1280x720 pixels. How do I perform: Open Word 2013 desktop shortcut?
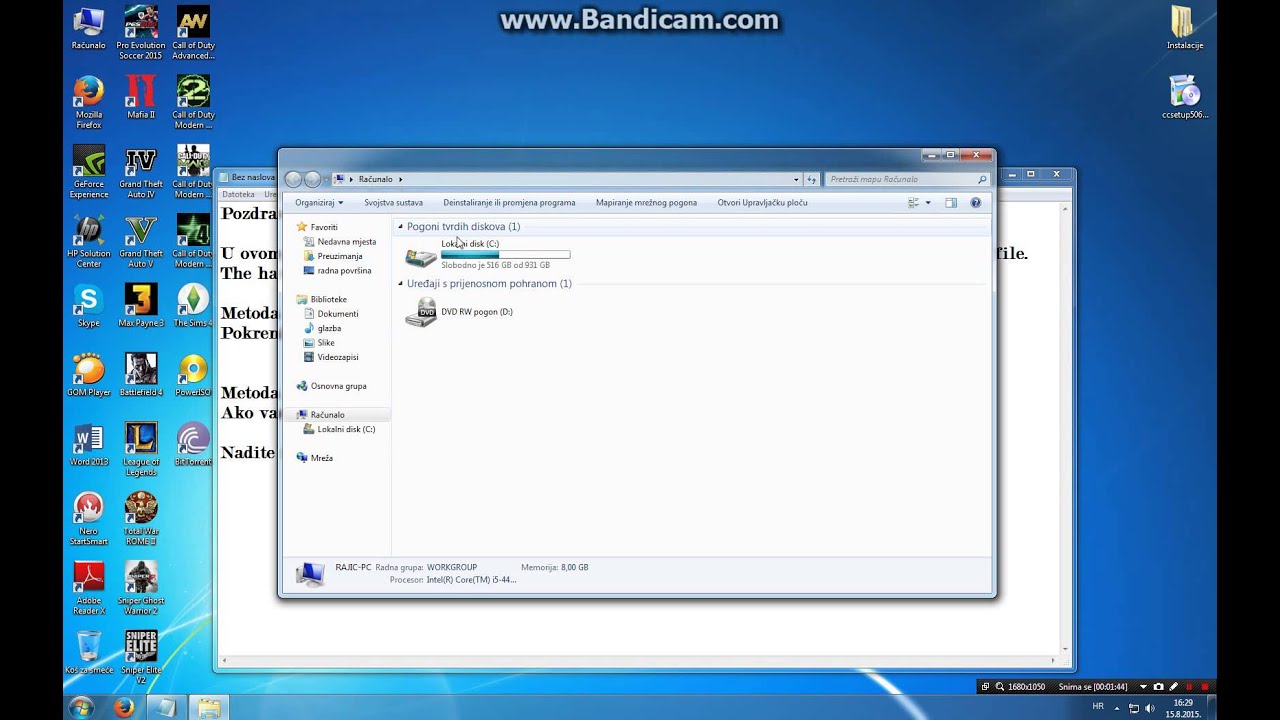pos(88,445)
